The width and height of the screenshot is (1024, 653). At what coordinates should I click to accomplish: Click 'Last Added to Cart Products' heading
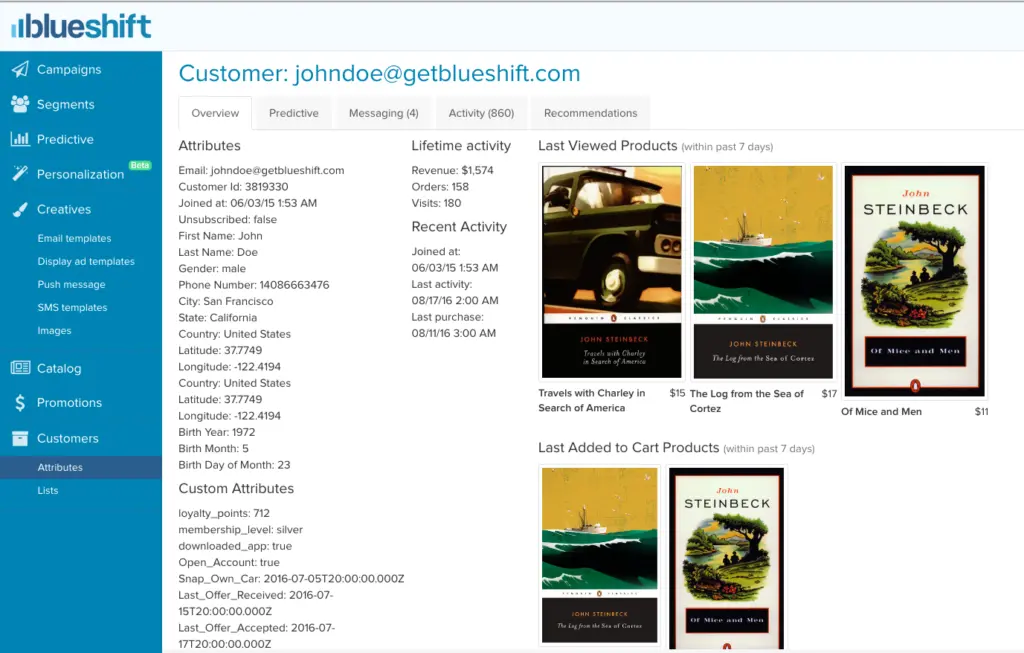(628, 447)
